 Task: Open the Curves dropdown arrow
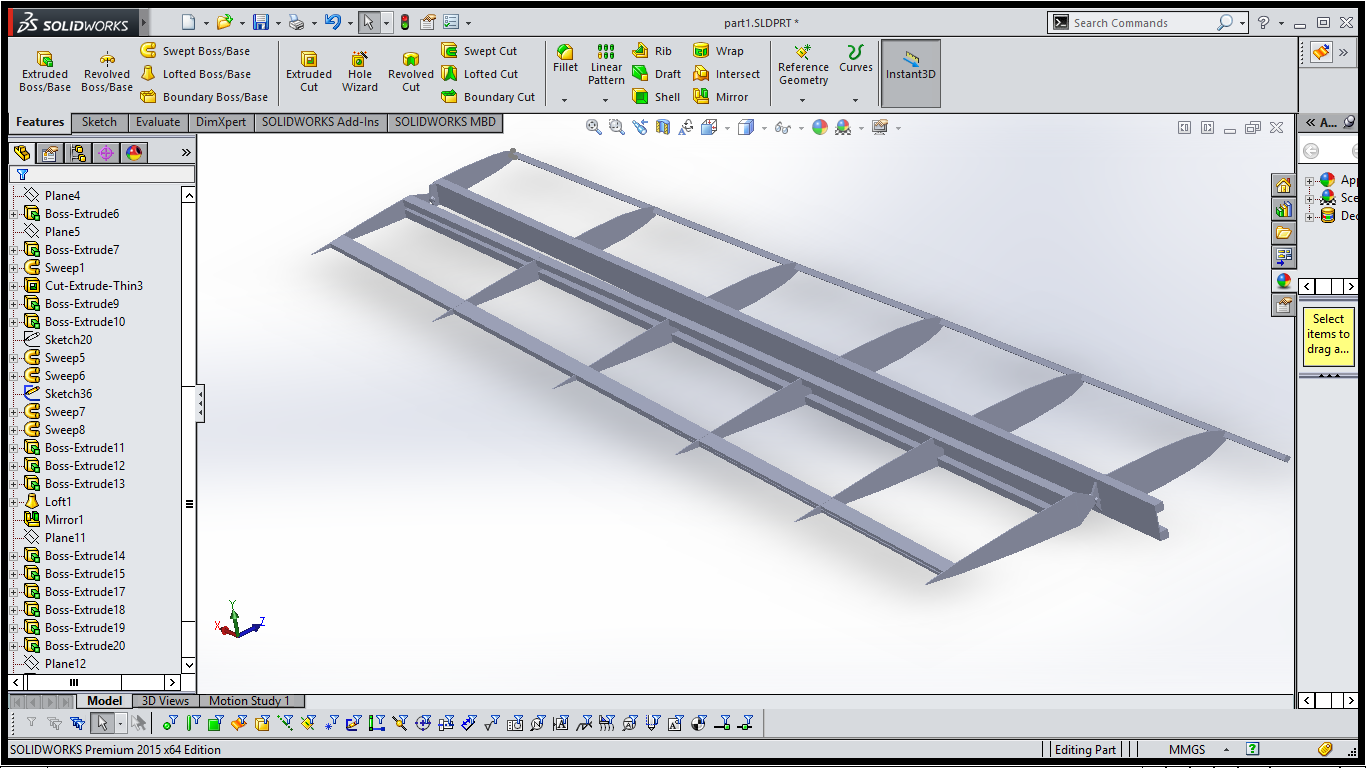point(855,100)
